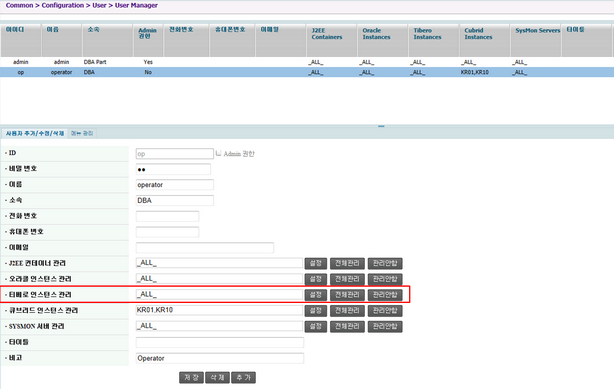Enable the Admin 권한 checkbox

(x=219, y=153)
